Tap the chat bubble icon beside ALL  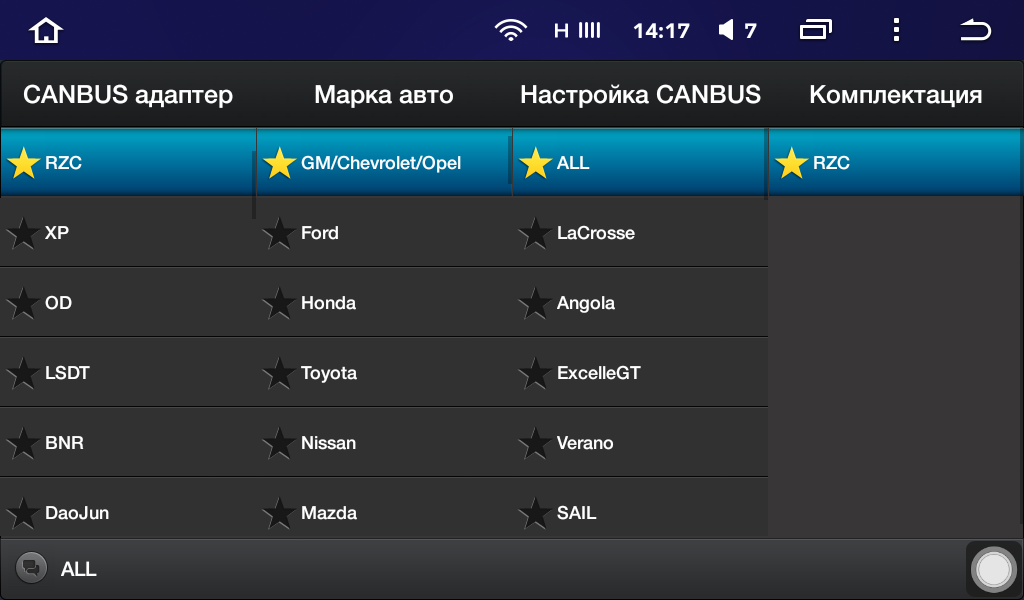31,568
